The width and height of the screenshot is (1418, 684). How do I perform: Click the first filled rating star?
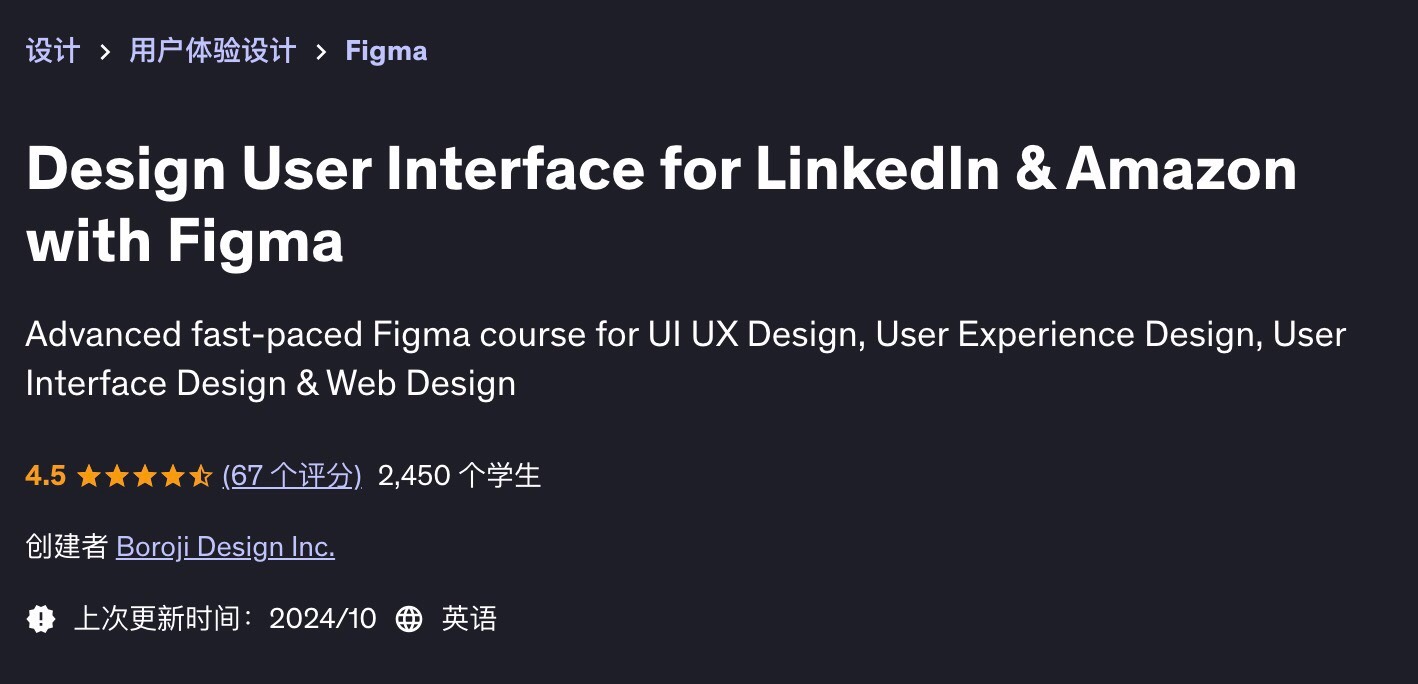[x=88, y=476]
